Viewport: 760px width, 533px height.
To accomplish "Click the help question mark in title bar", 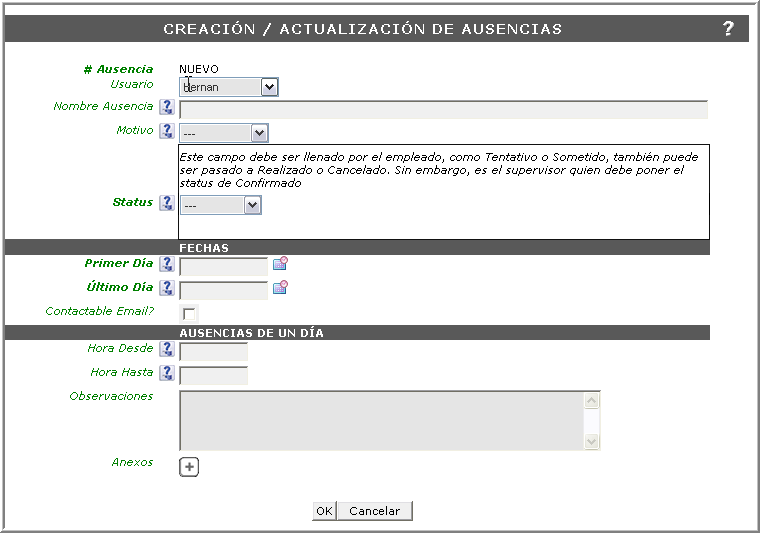I will (x=728, y=29).
